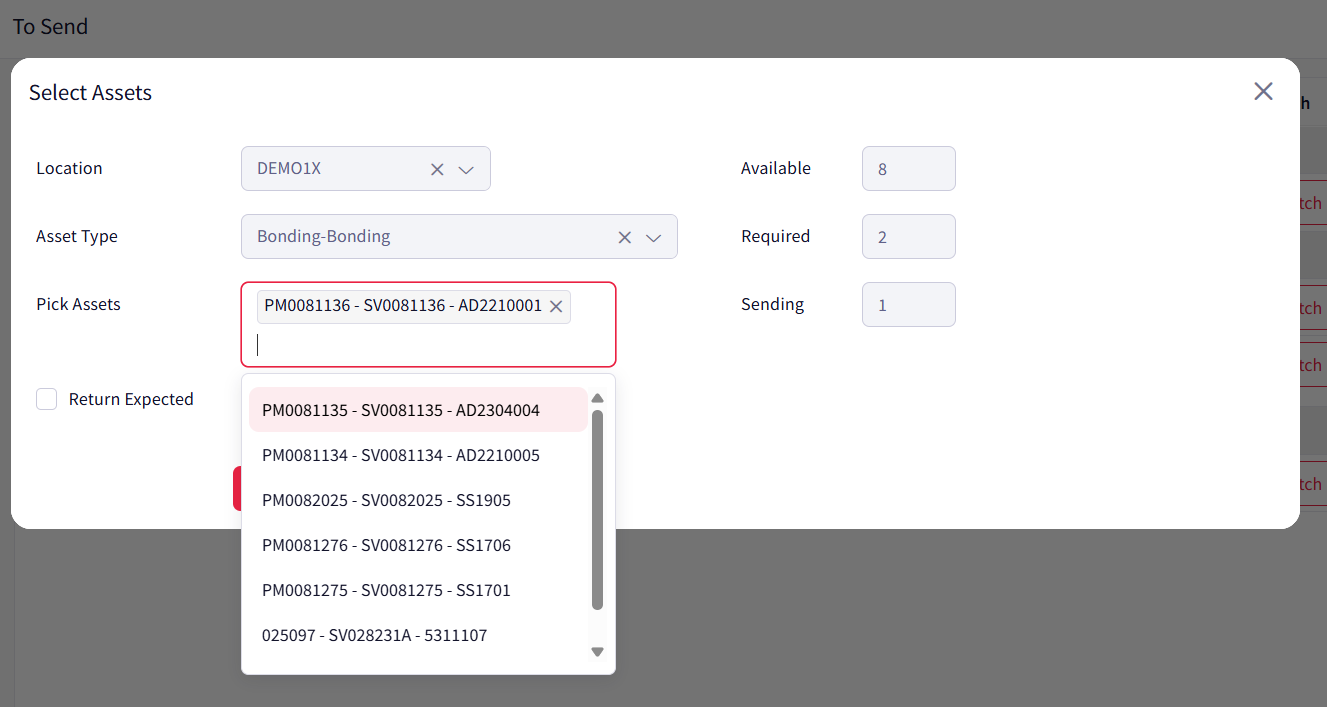Click the asset list scroll down arrow
1327x707 pixels.
(x=598, y=651)
